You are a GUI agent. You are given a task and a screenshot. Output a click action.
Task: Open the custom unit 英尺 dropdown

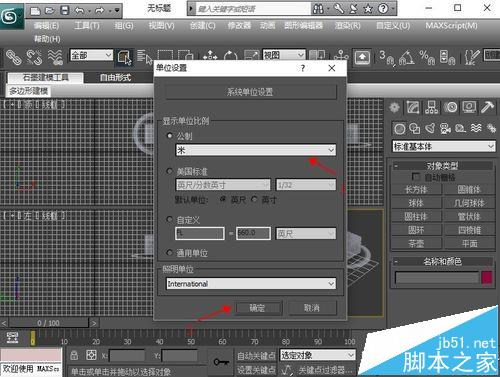click(x=306, y=233)
